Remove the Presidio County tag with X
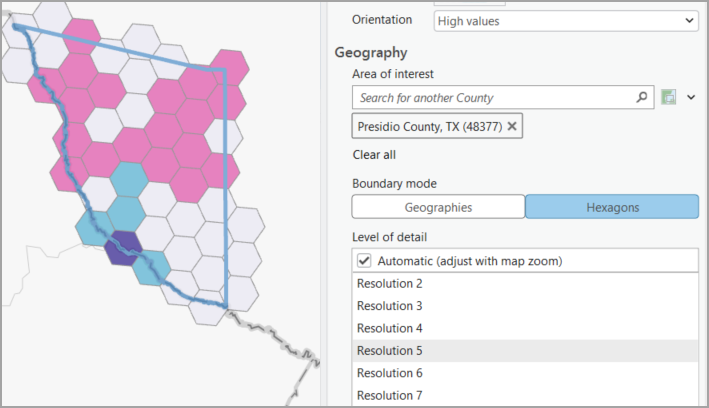This screenshot has width=709, height=408. pyautogui.click(x=512, y=126)
